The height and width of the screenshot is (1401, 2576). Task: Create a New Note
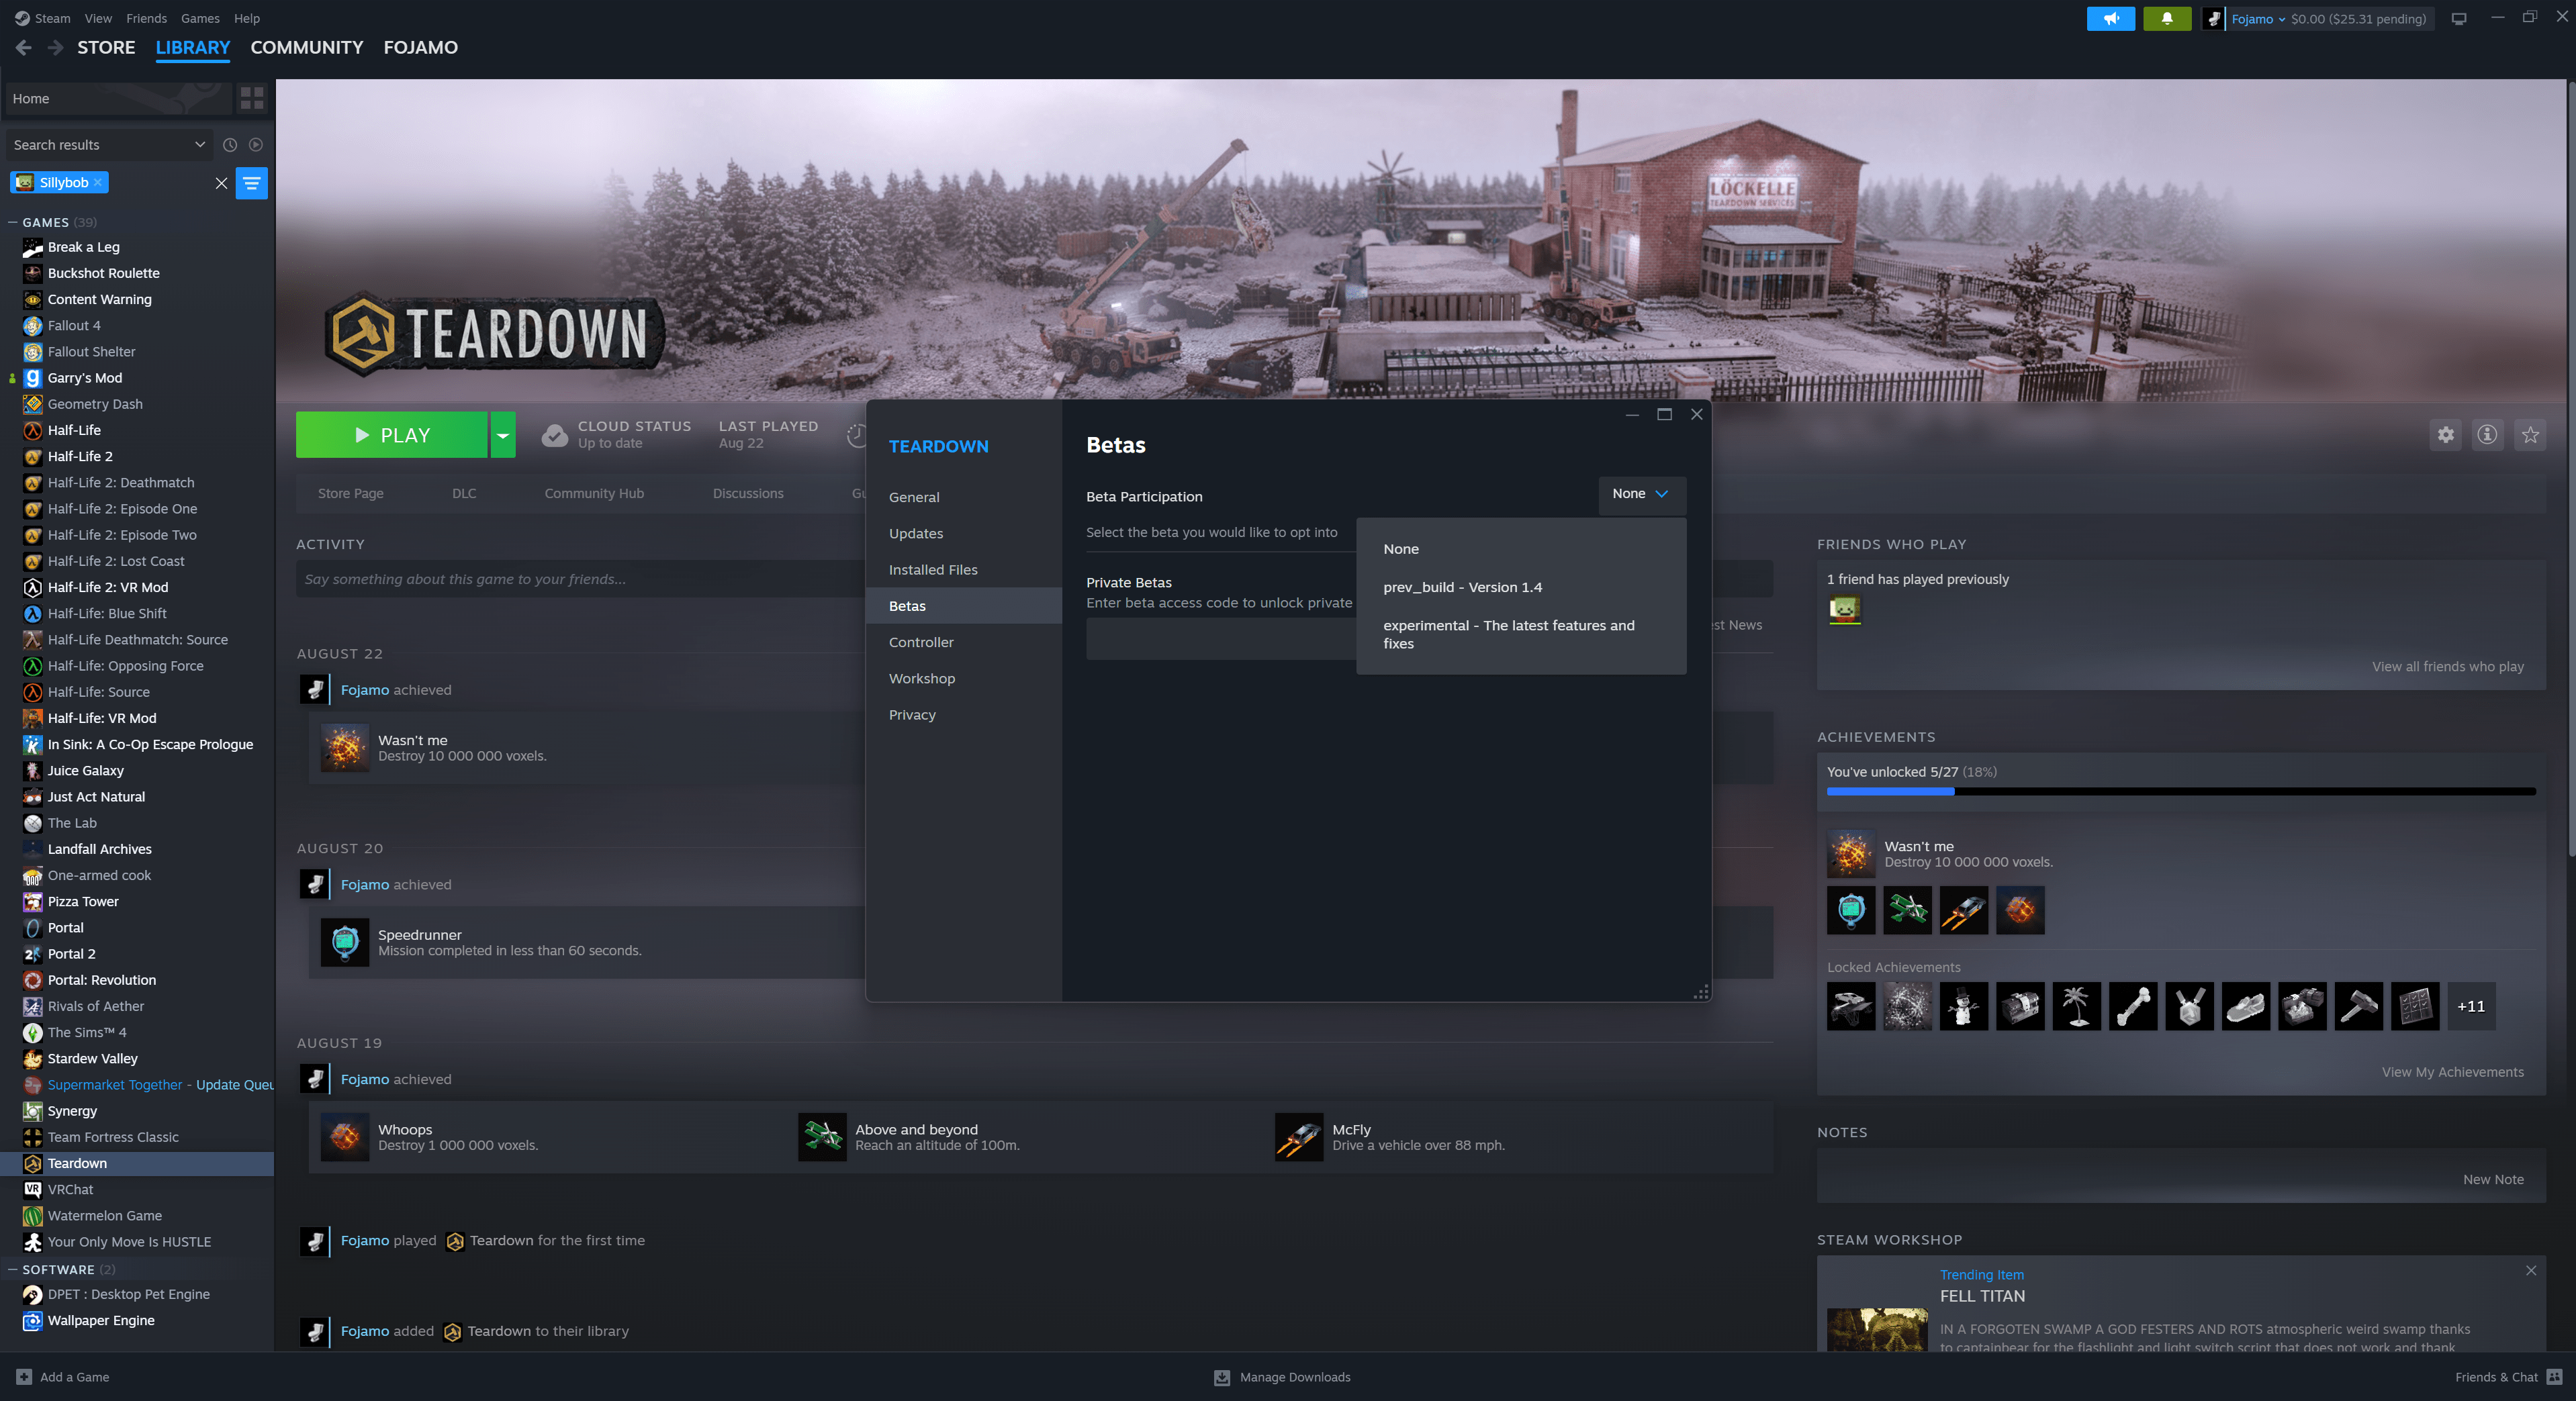click(x=2493, y=1179)
